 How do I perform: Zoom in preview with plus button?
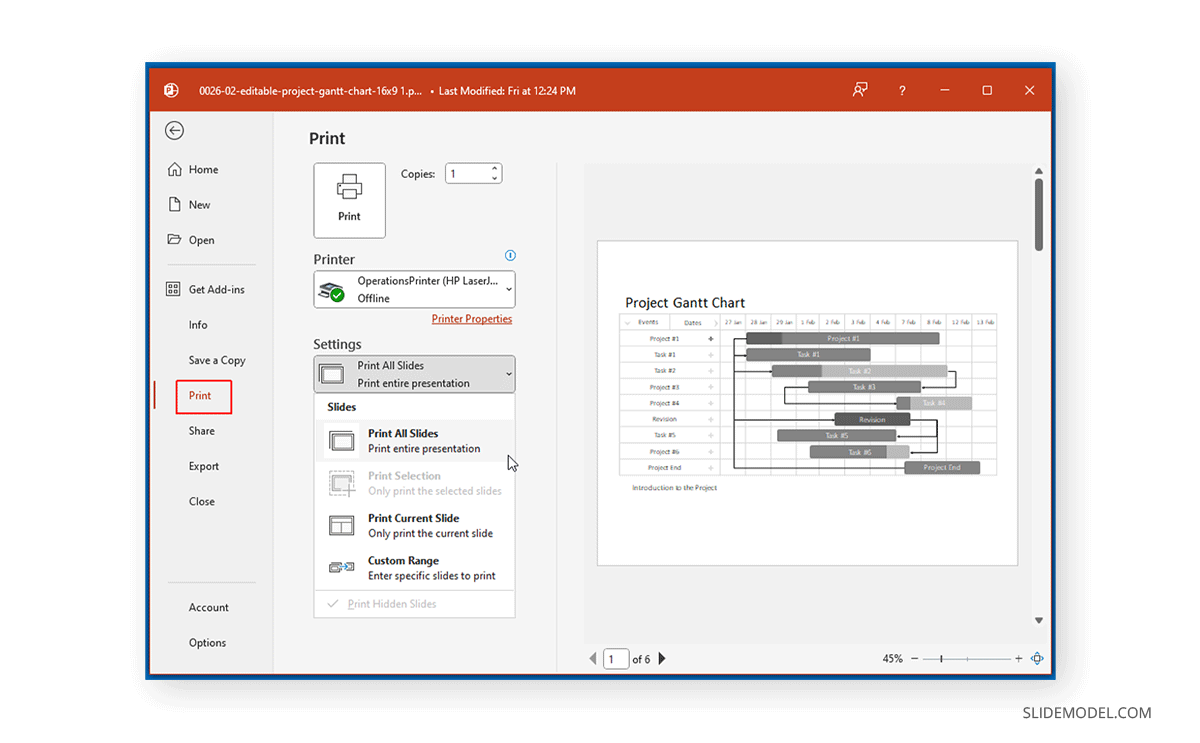pyautogui.click(x=1019, y=659)
